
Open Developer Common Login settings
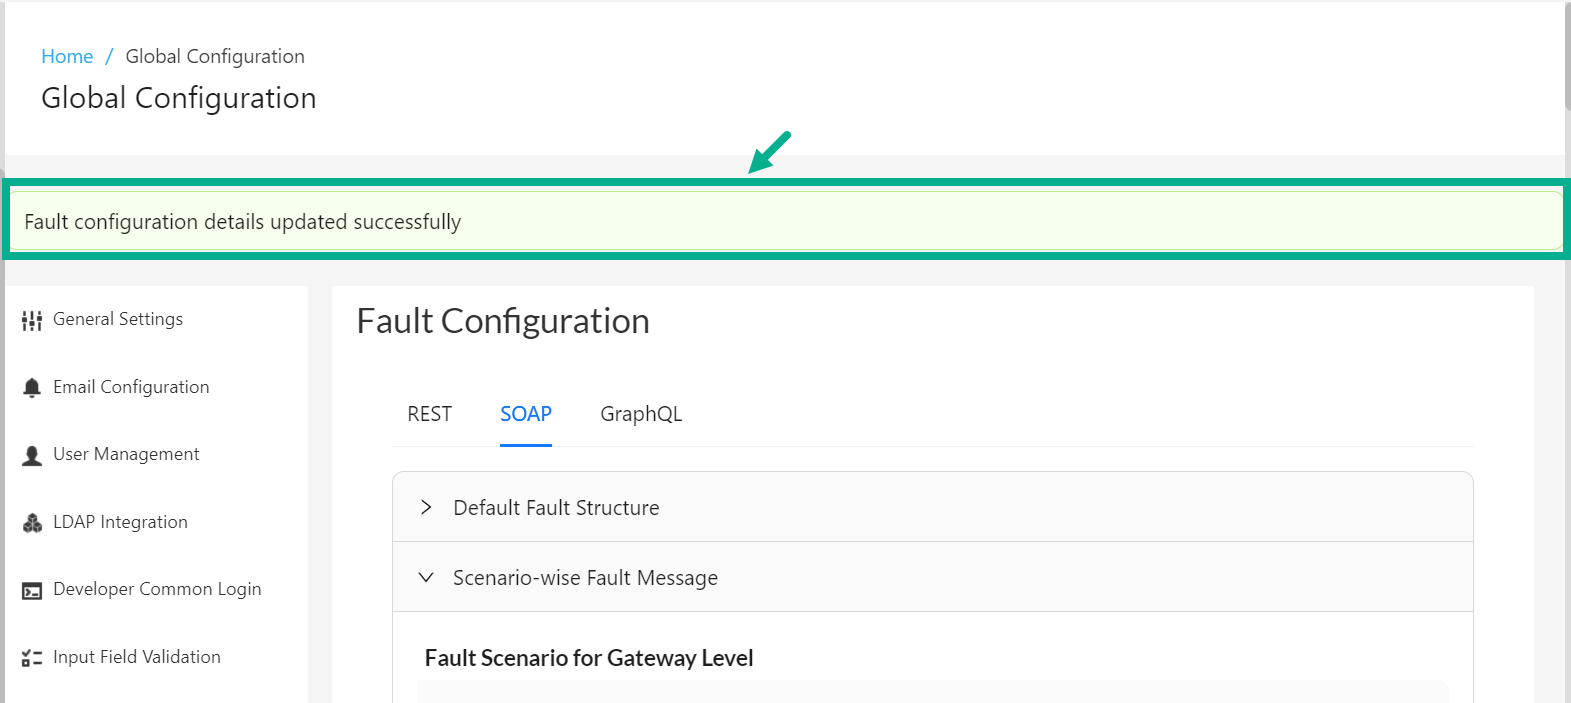coord(157,589)
